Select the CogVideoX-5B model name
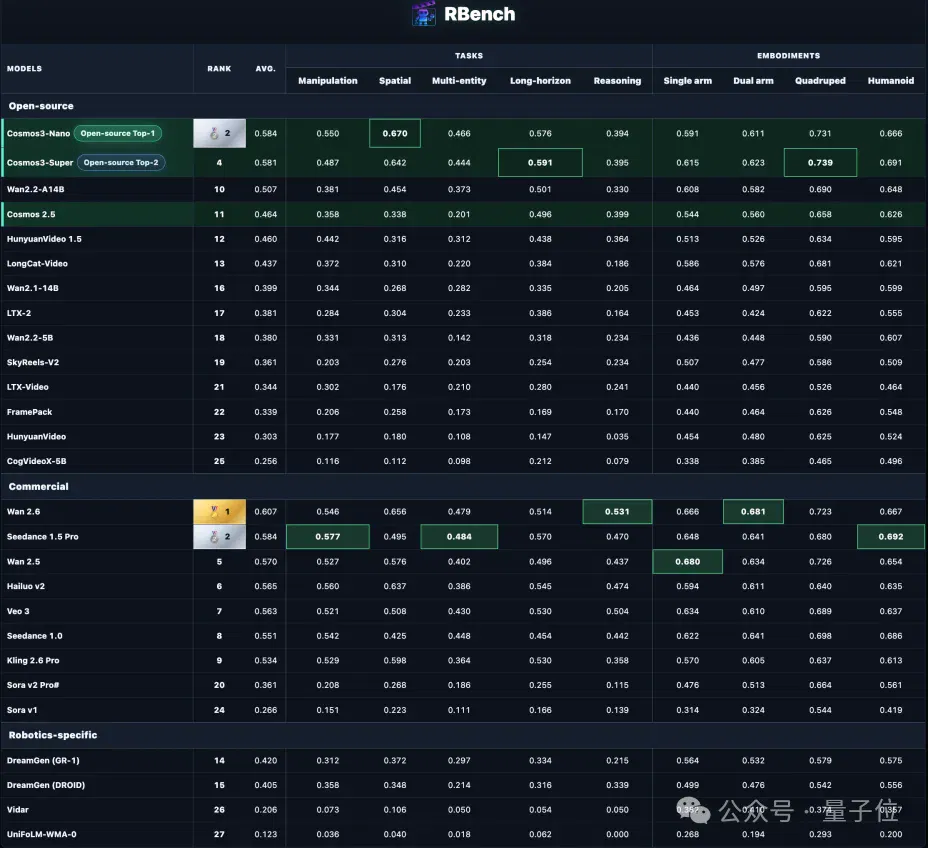The height and width of the screenshot is (848, 928). pos(37,461)
